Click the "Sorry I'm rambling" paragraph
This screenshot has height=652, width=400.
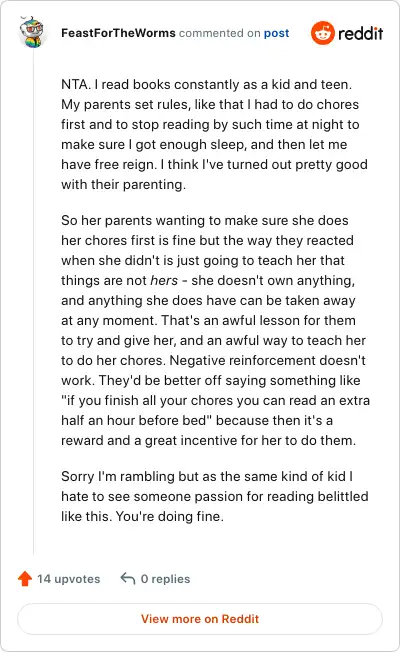pos(215,496)
